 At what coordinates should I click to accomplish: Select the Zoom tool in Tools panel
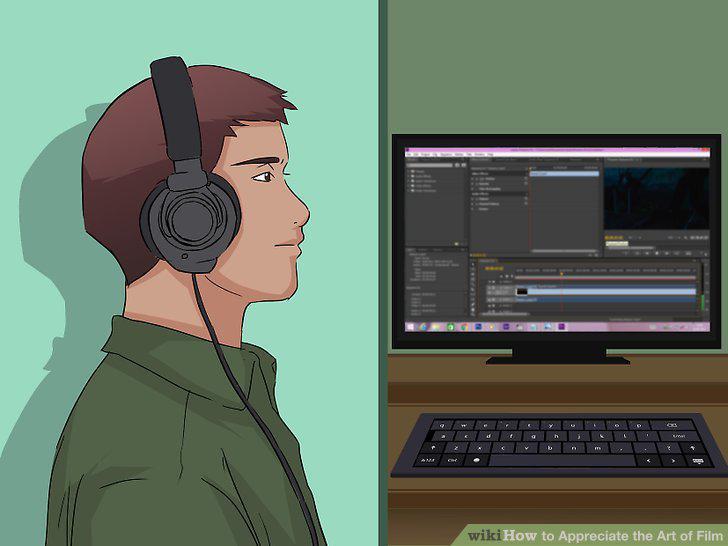(x=473, y=314)
